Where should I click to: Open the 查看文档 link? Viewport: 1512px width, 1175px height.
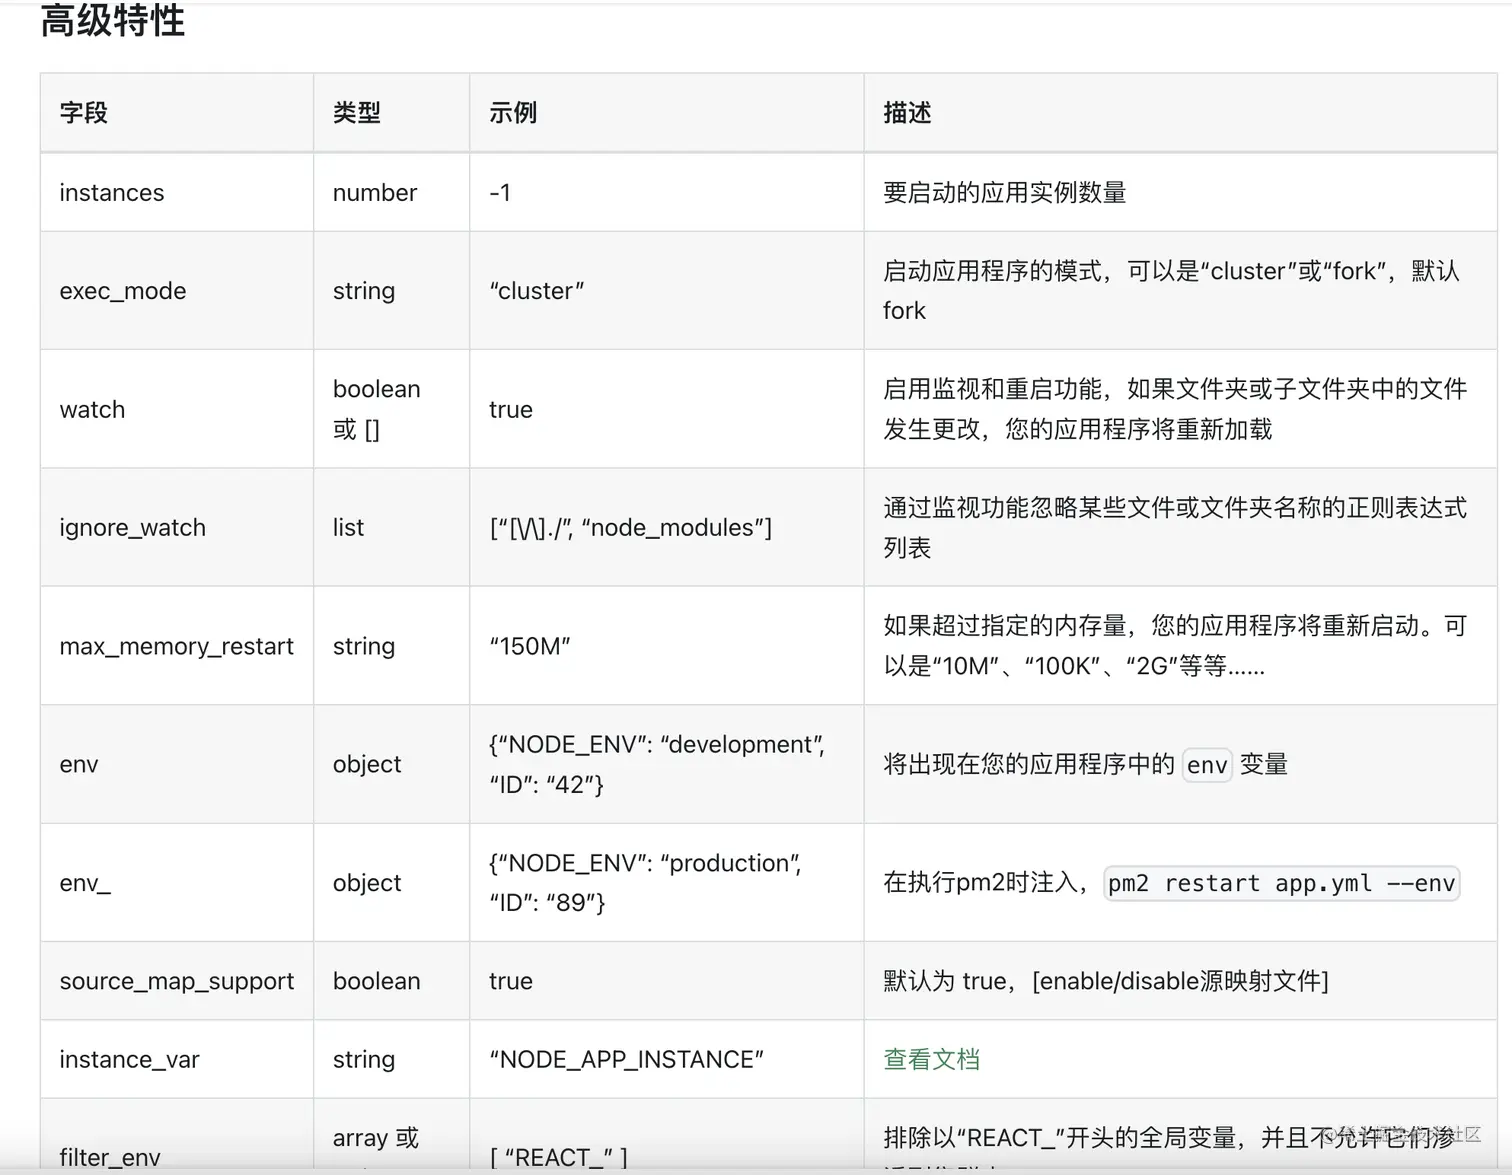tap(930, 1059)
